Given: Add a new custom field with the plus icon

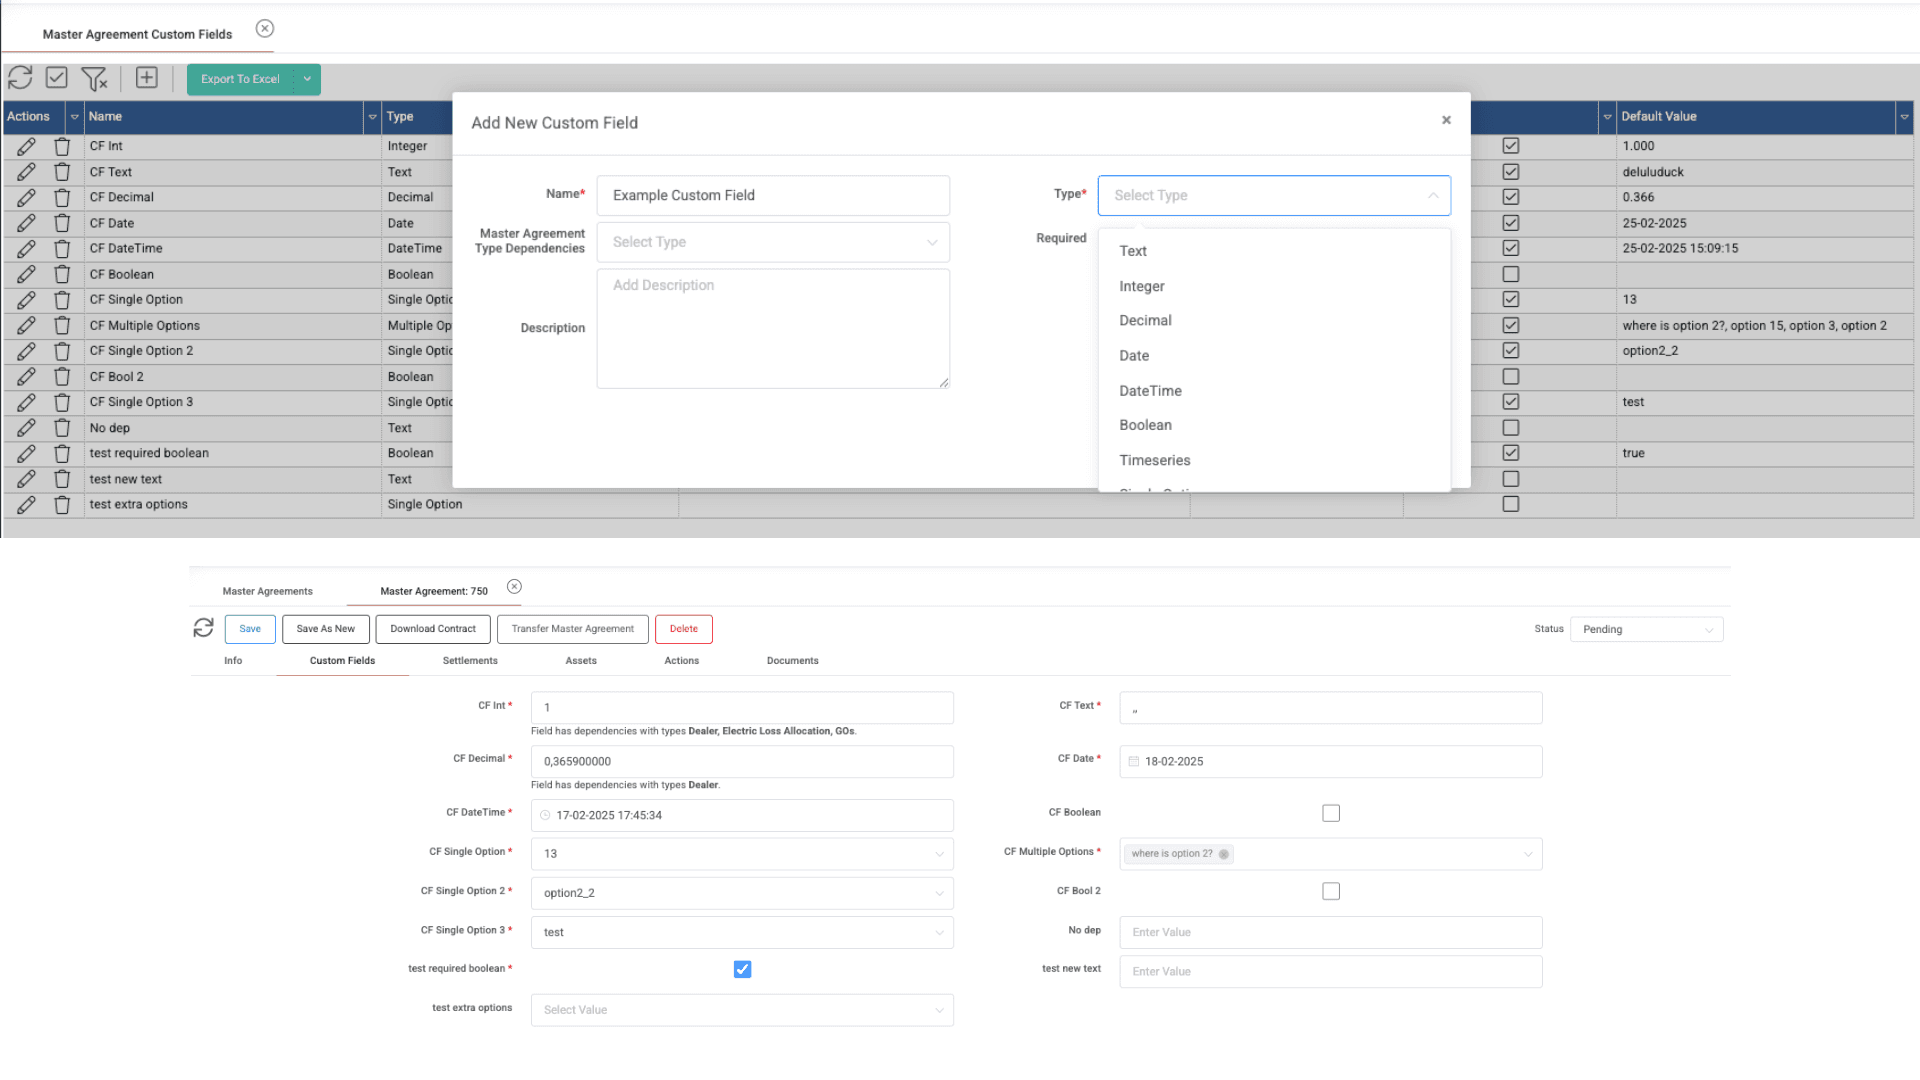Looking at the screenshot, I should [147, 78].
